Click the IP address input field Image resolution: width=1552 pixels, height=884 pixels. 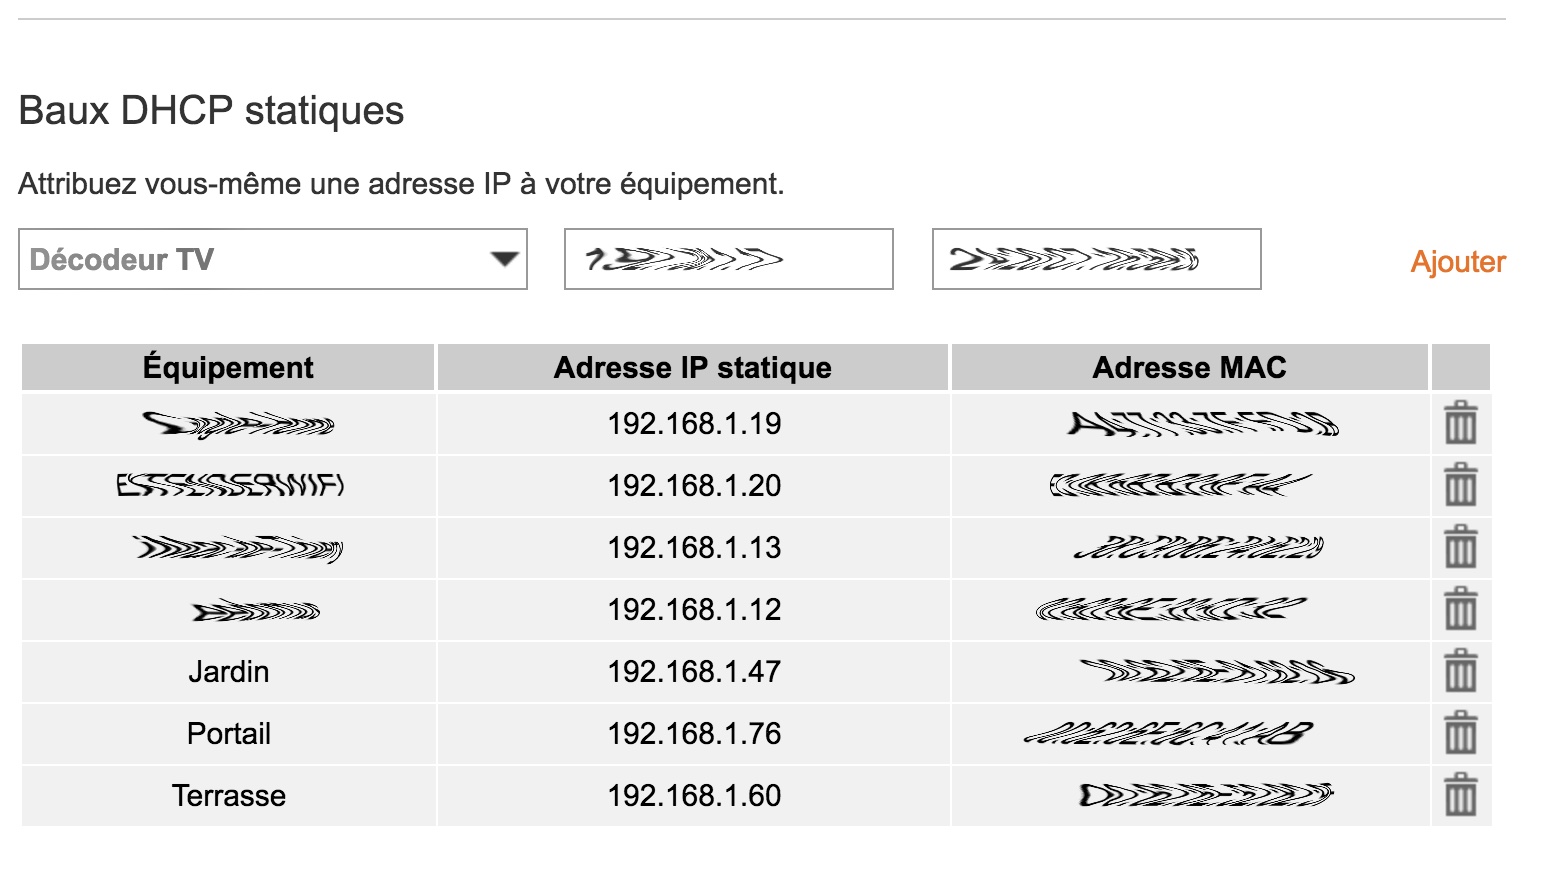[728, 260]
